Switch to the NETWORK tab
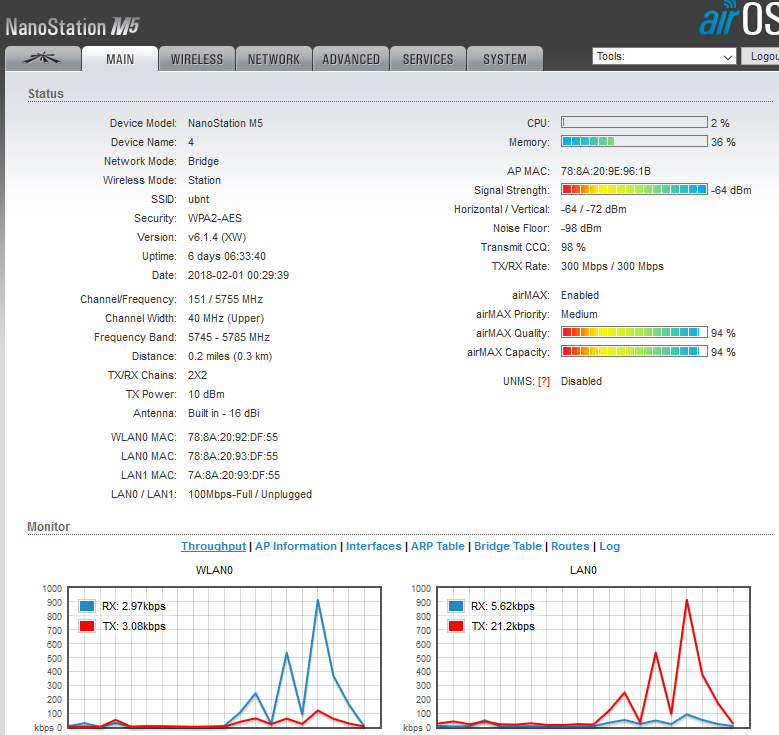The width and height of the screenshot is (779, 735). 274,59
